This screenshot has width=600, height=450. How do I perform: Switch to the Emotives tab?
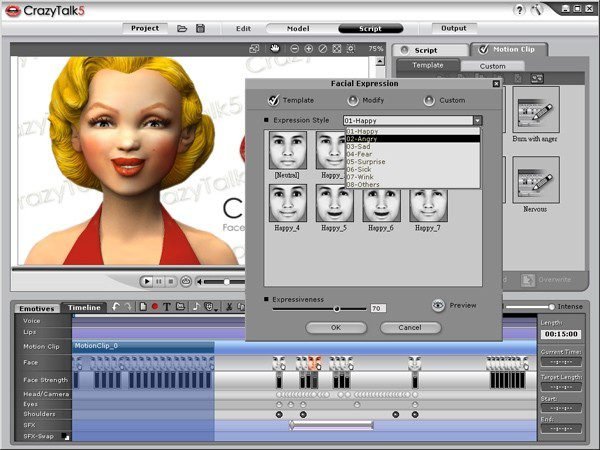coord(37,308)
